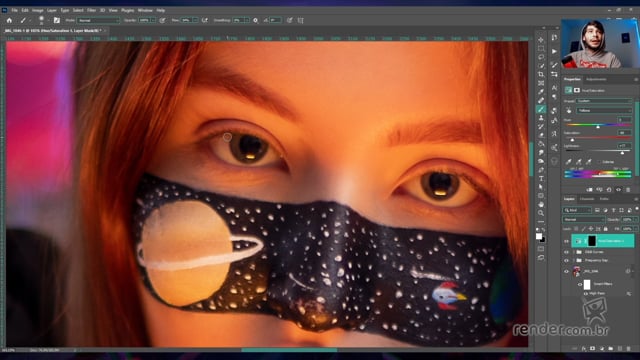
Task: Hide the High Pass filter
Action: (x=586, y=293)
